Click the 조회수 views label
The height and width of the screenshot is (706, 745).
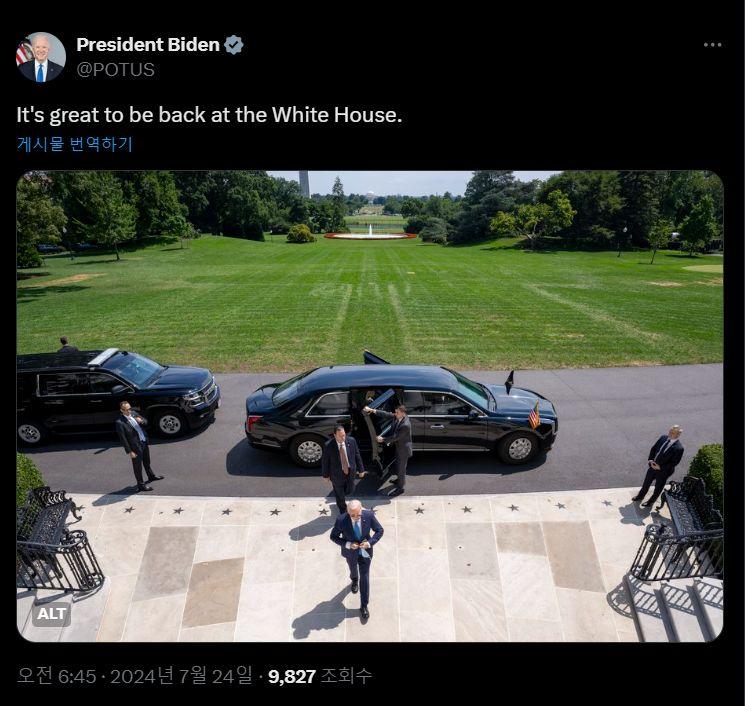346,676
